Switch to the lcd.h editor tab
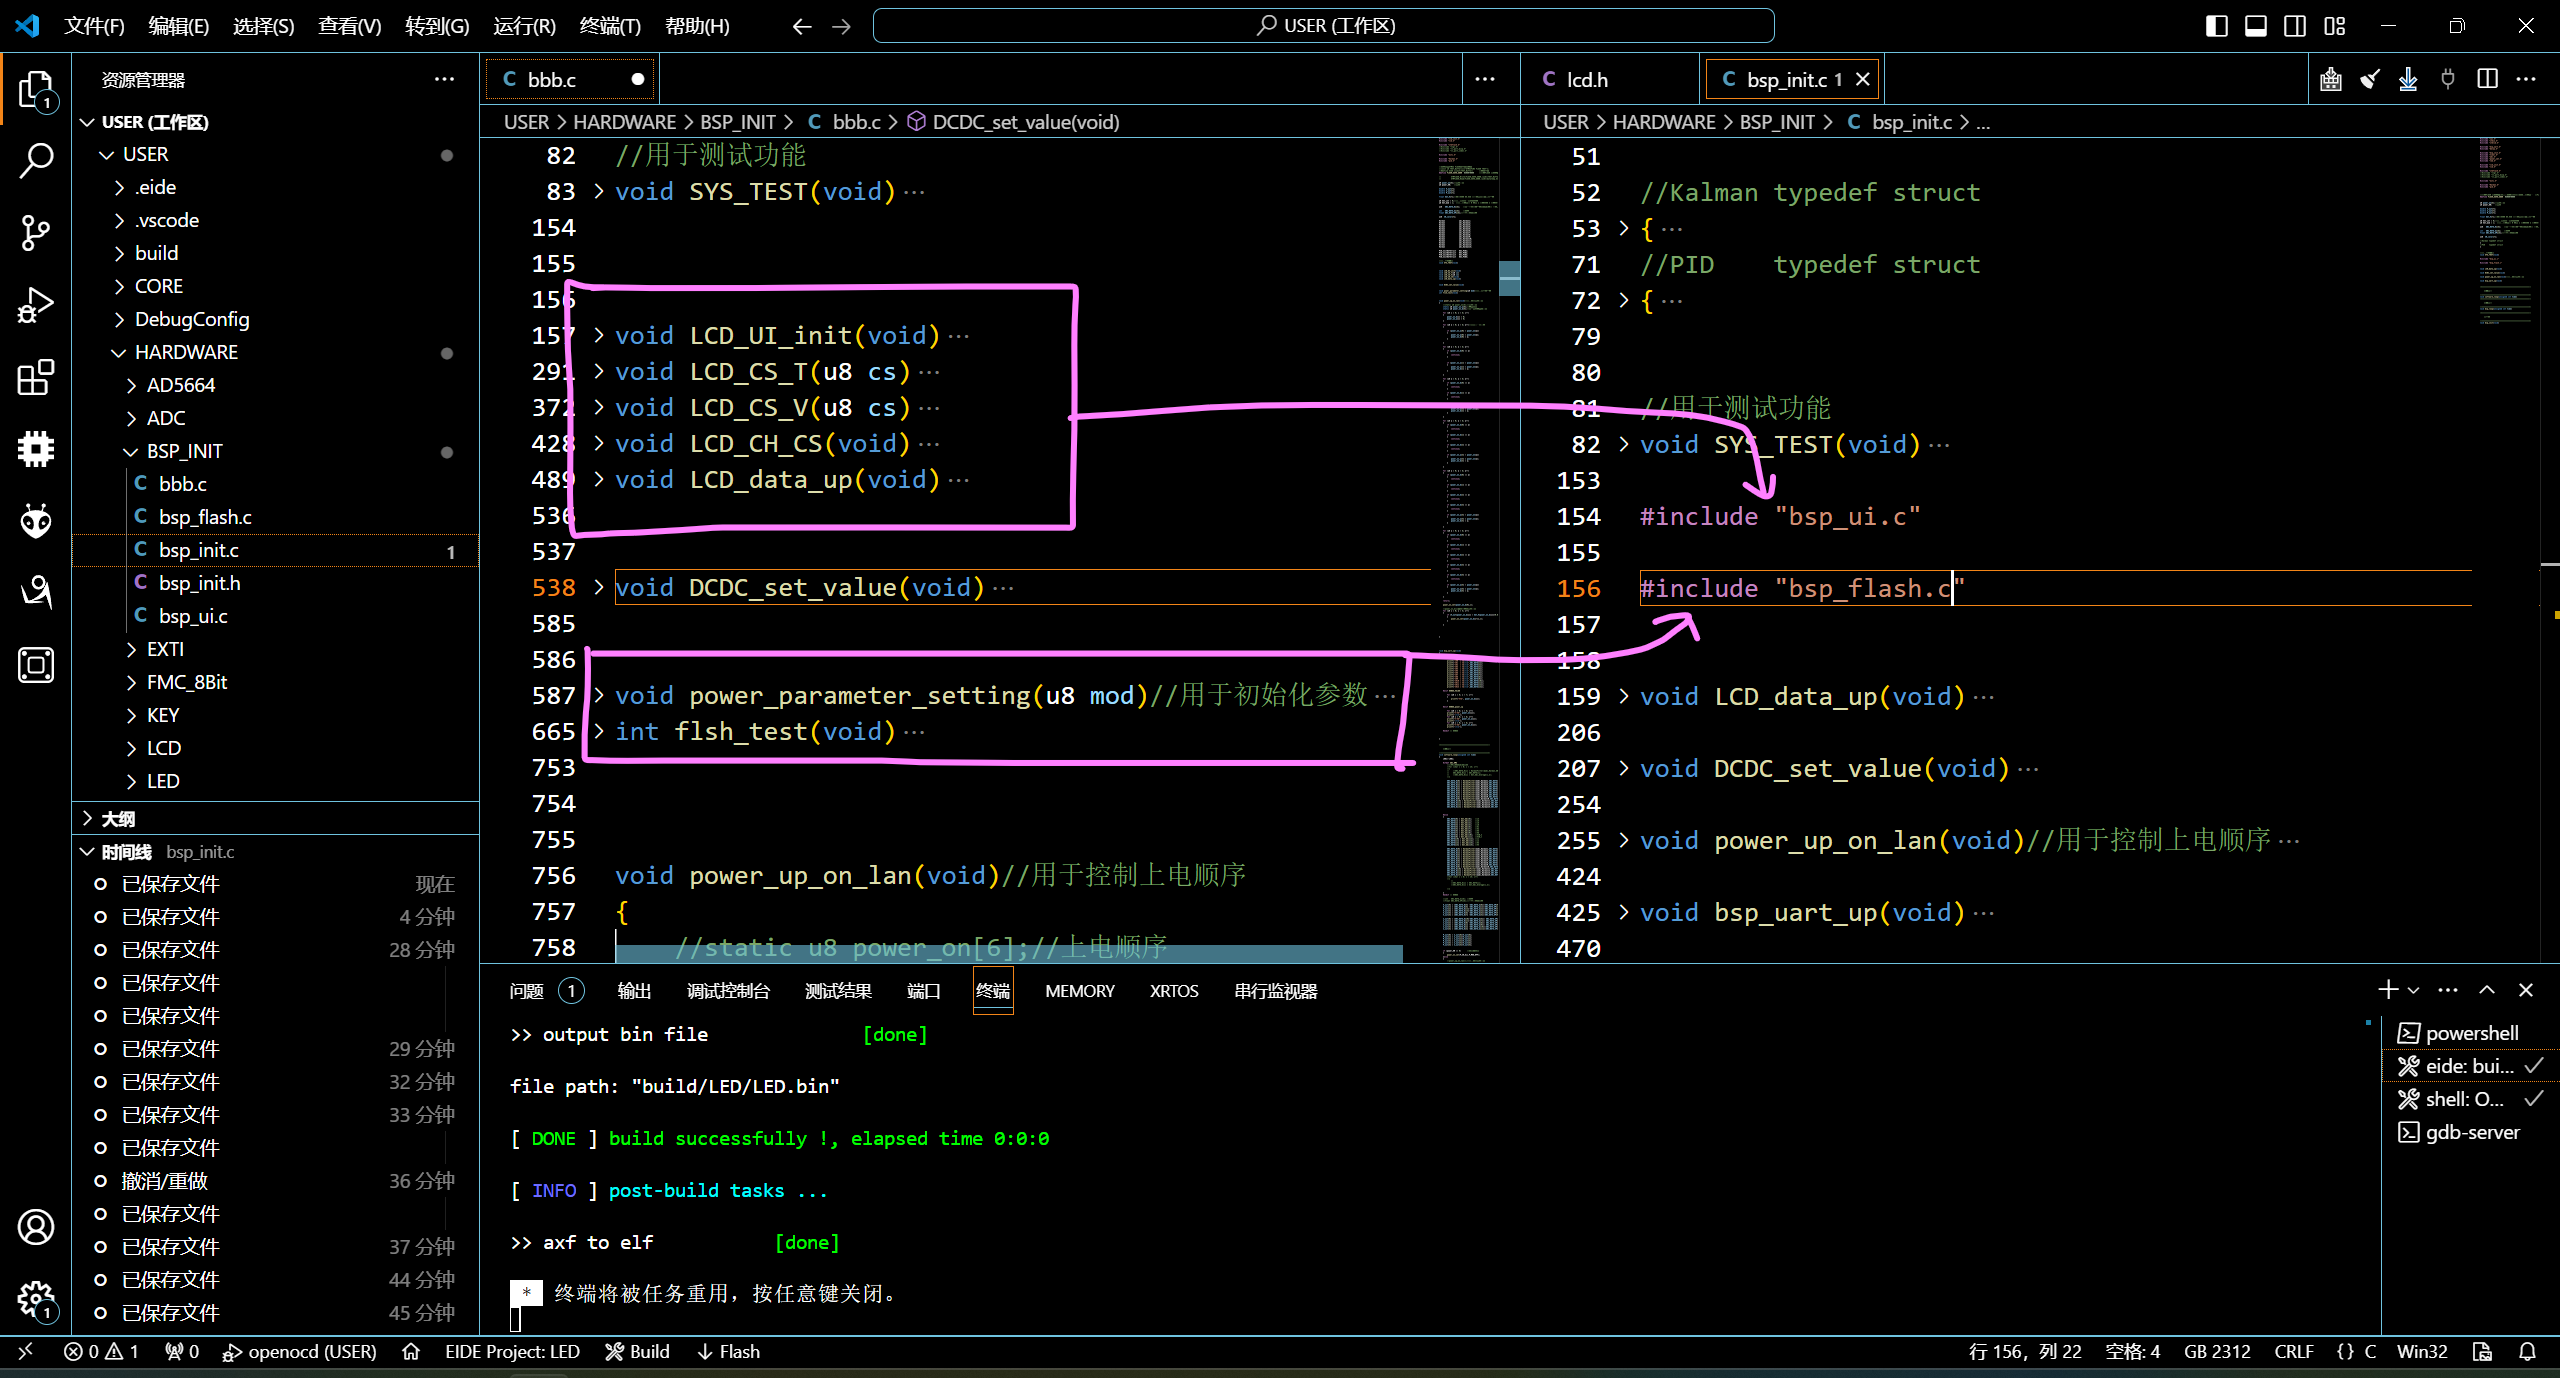 1608,79
